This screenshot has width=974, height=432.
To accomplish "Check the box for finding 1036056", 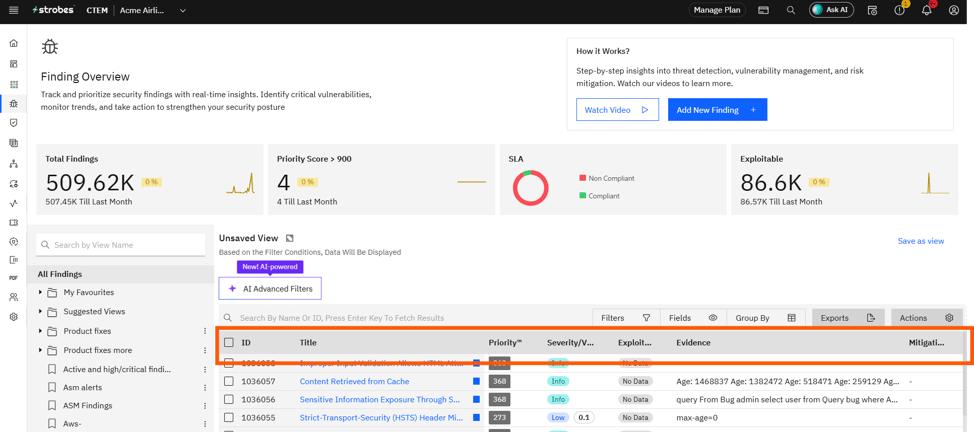I will click(229, 400).
